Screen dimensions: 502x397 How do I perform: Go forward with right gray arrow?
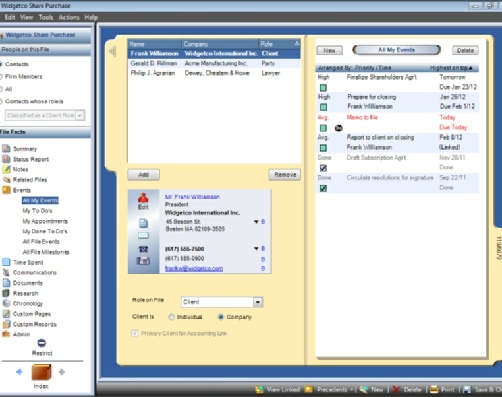pos(62,372)
